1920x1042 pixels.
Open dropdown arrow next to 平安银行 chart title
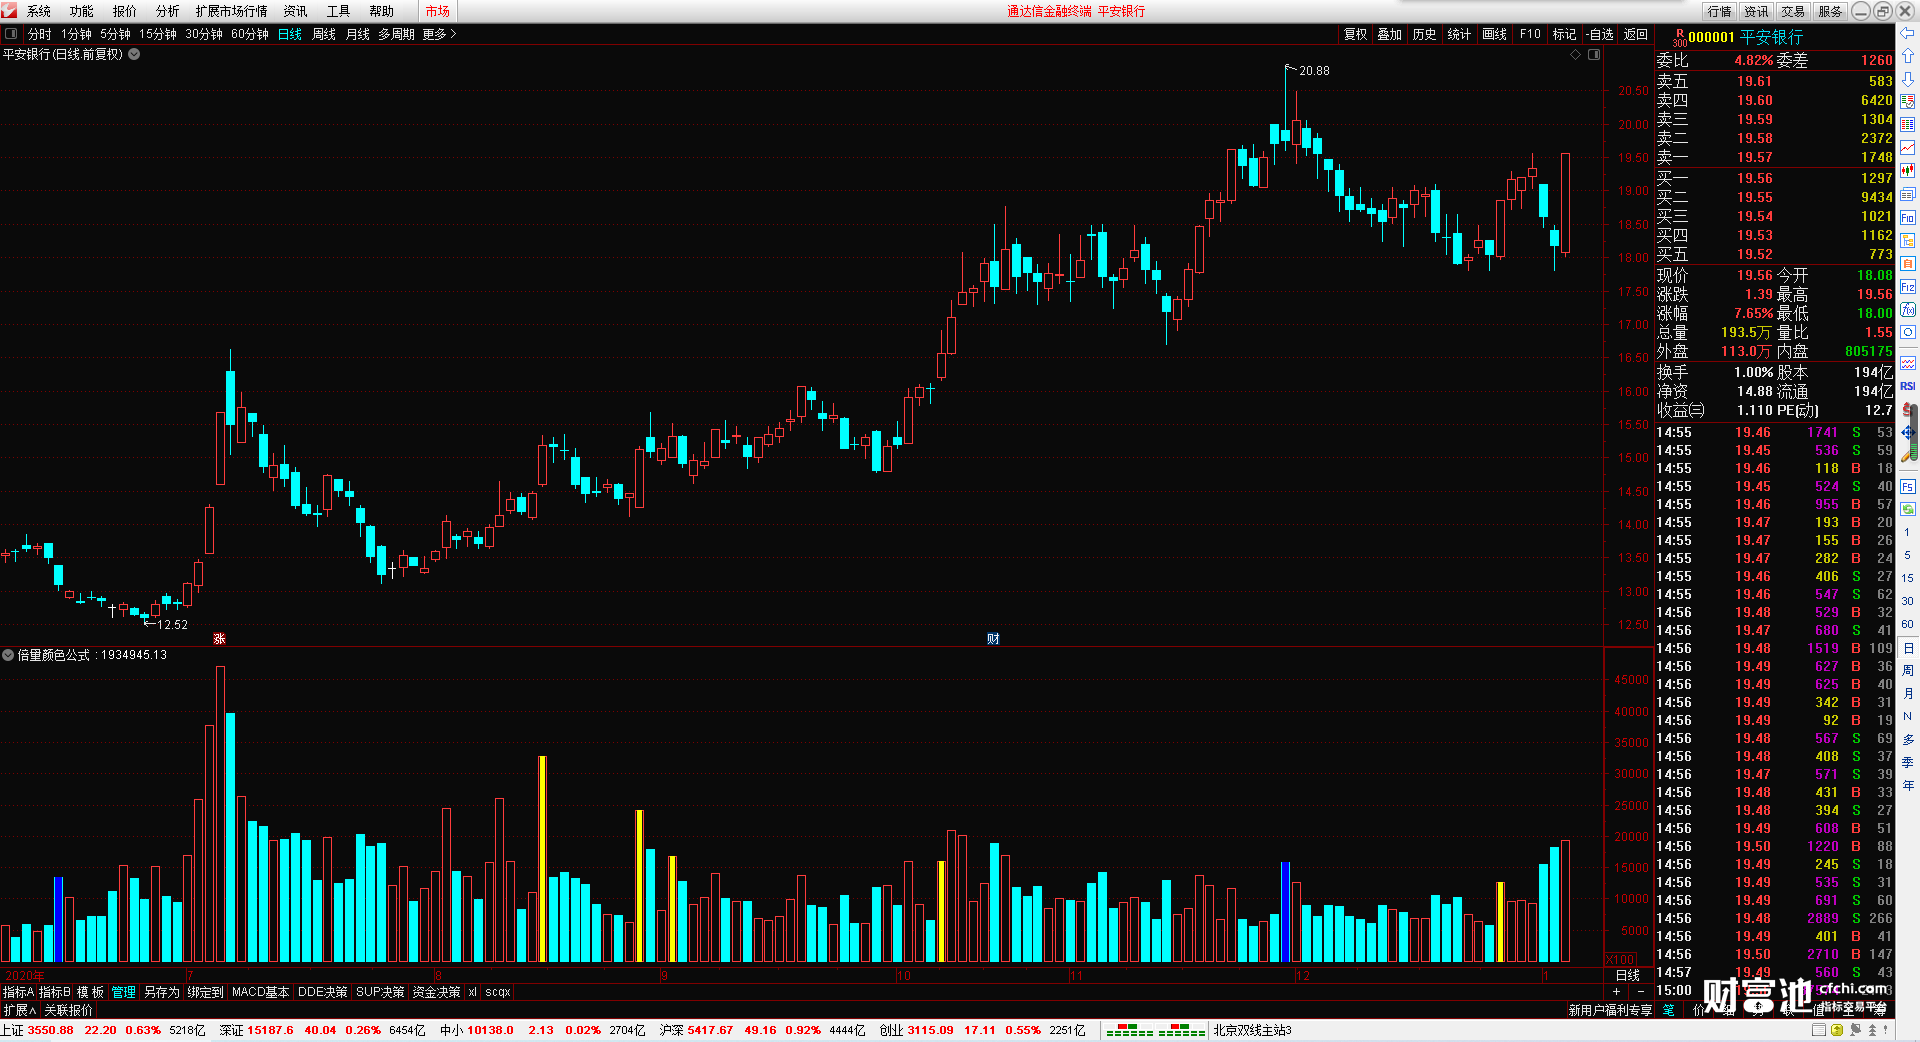tap(134, 55)
